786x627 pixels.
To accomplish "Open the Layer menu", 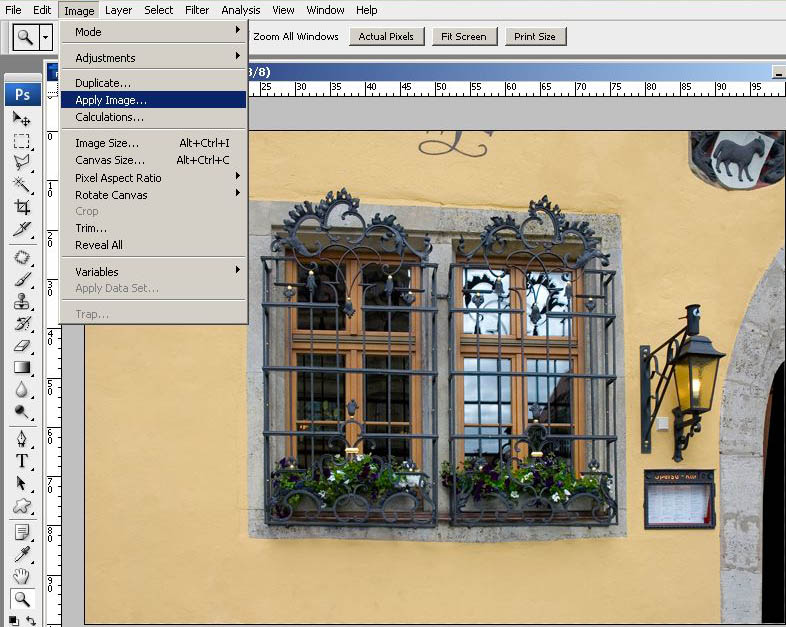I will [x=118, y=10].
